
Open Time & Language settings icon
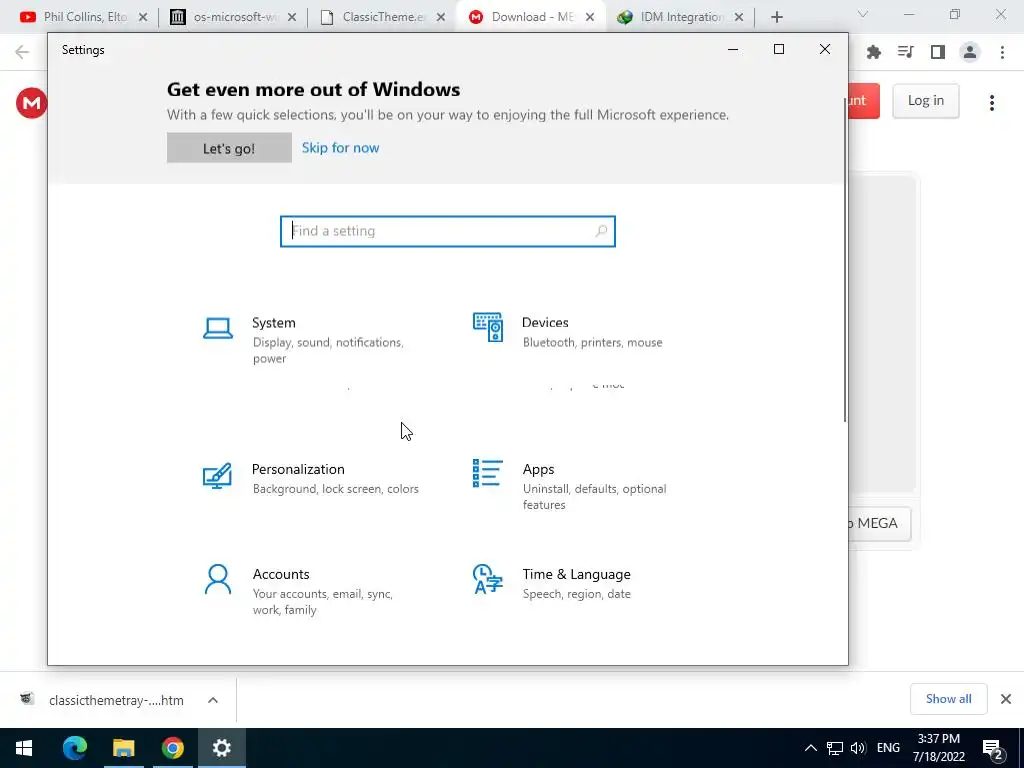[487, 579]
